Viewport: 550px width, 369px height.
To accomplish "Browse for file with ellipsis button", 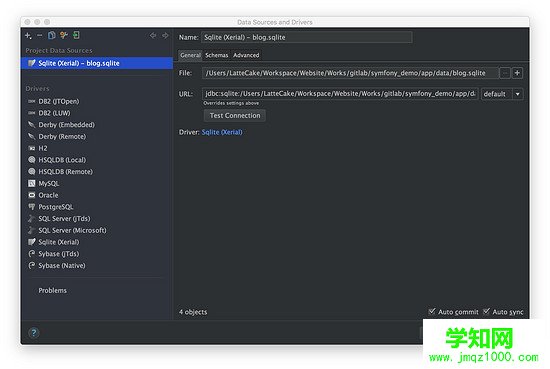I will tap(505, 73).
